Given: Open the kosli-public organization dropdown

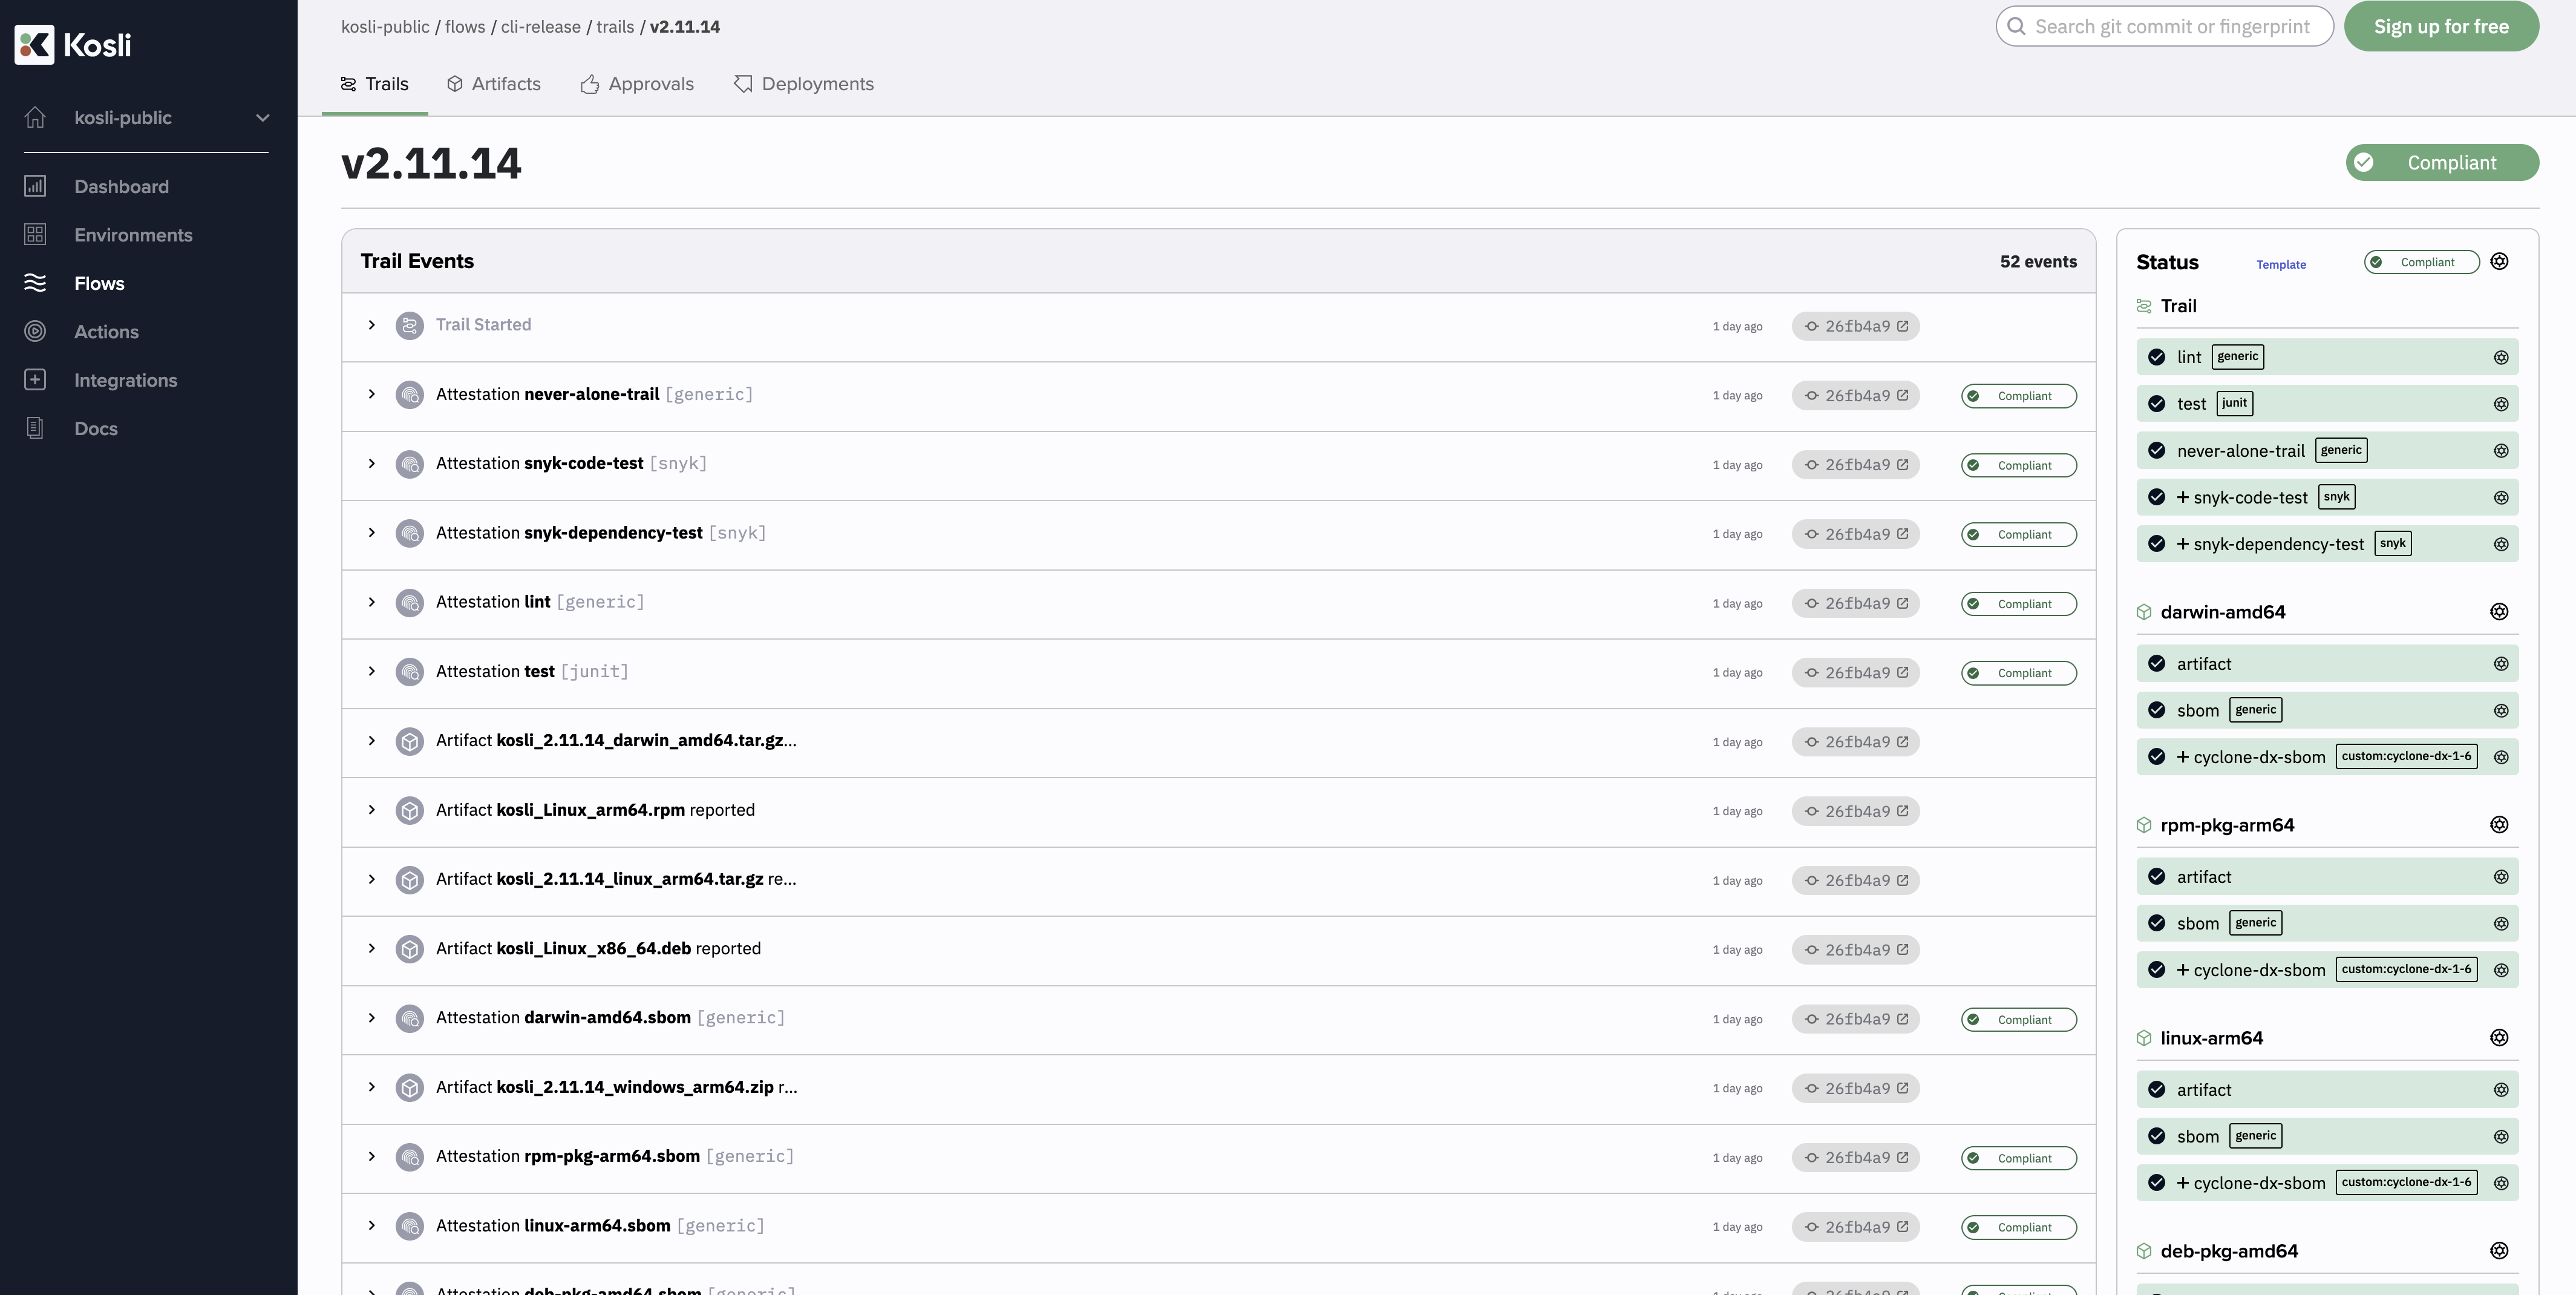Looking at the screenshot, I should click(147, 118).
